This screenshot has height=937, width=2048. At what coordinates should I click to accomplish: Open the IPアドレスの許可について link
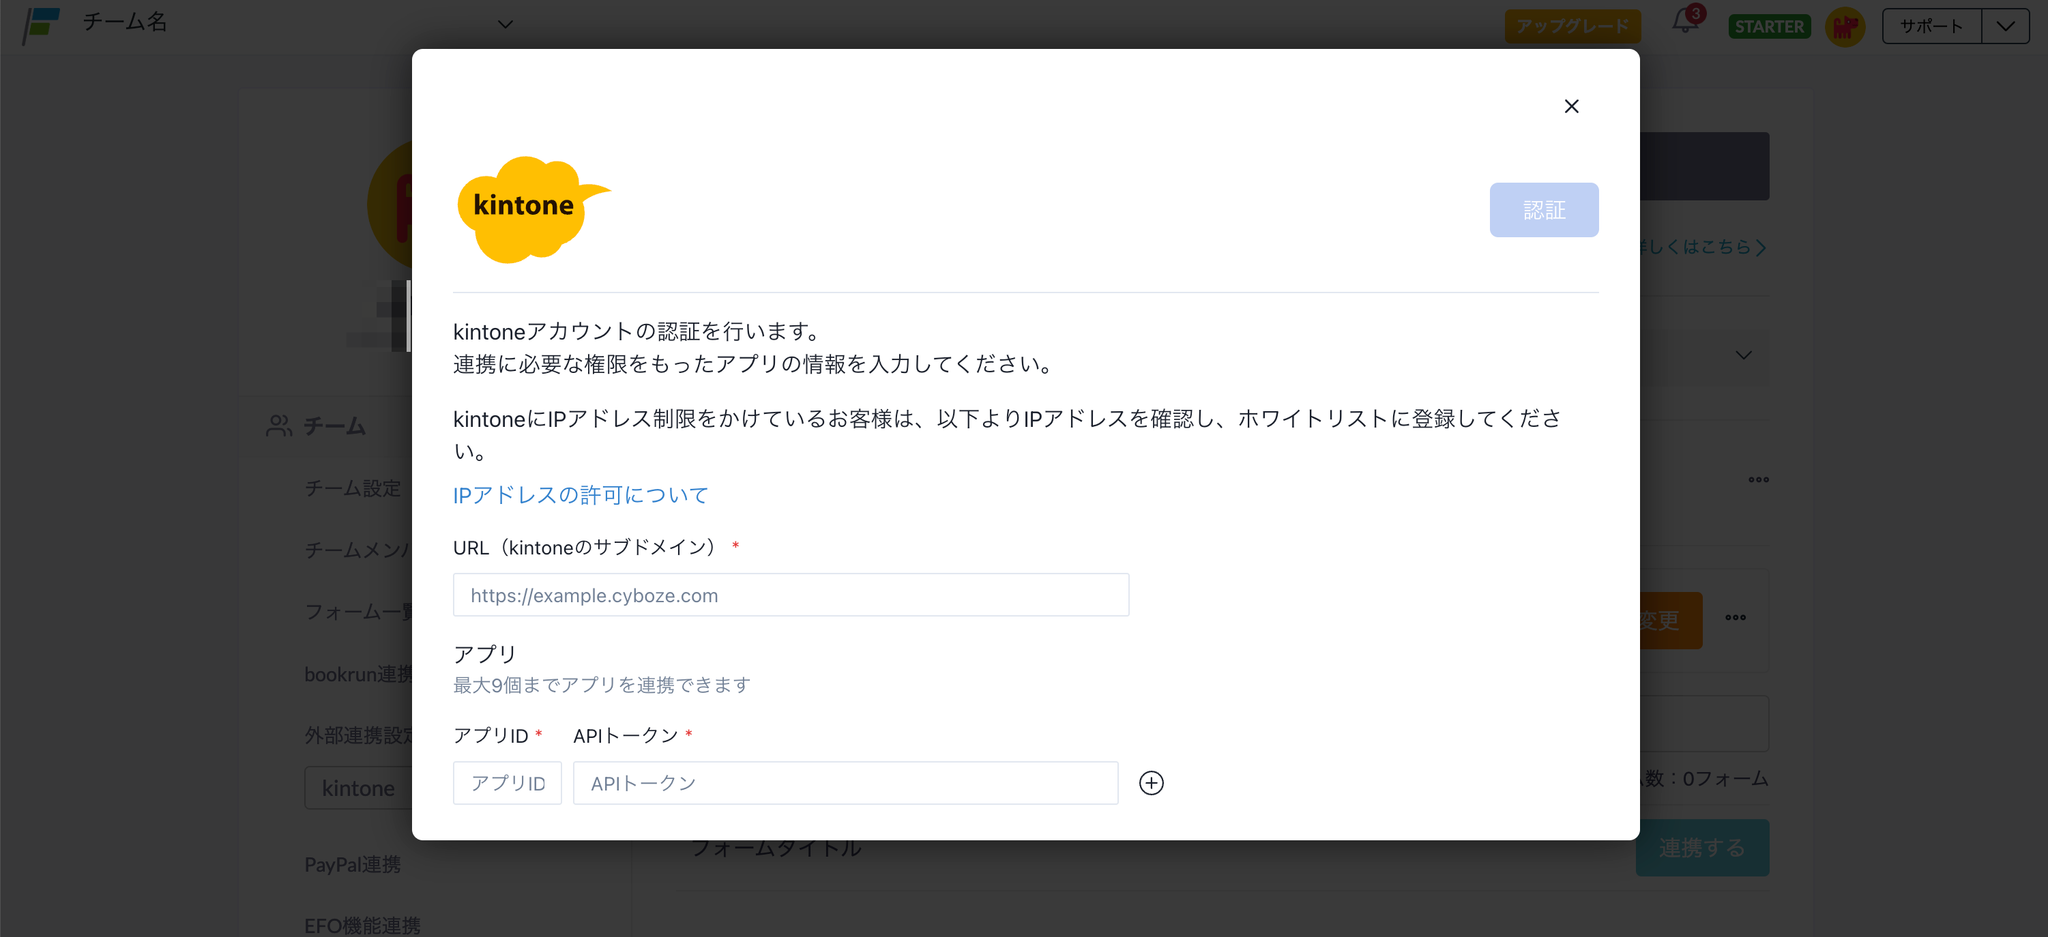click(580, 495)
